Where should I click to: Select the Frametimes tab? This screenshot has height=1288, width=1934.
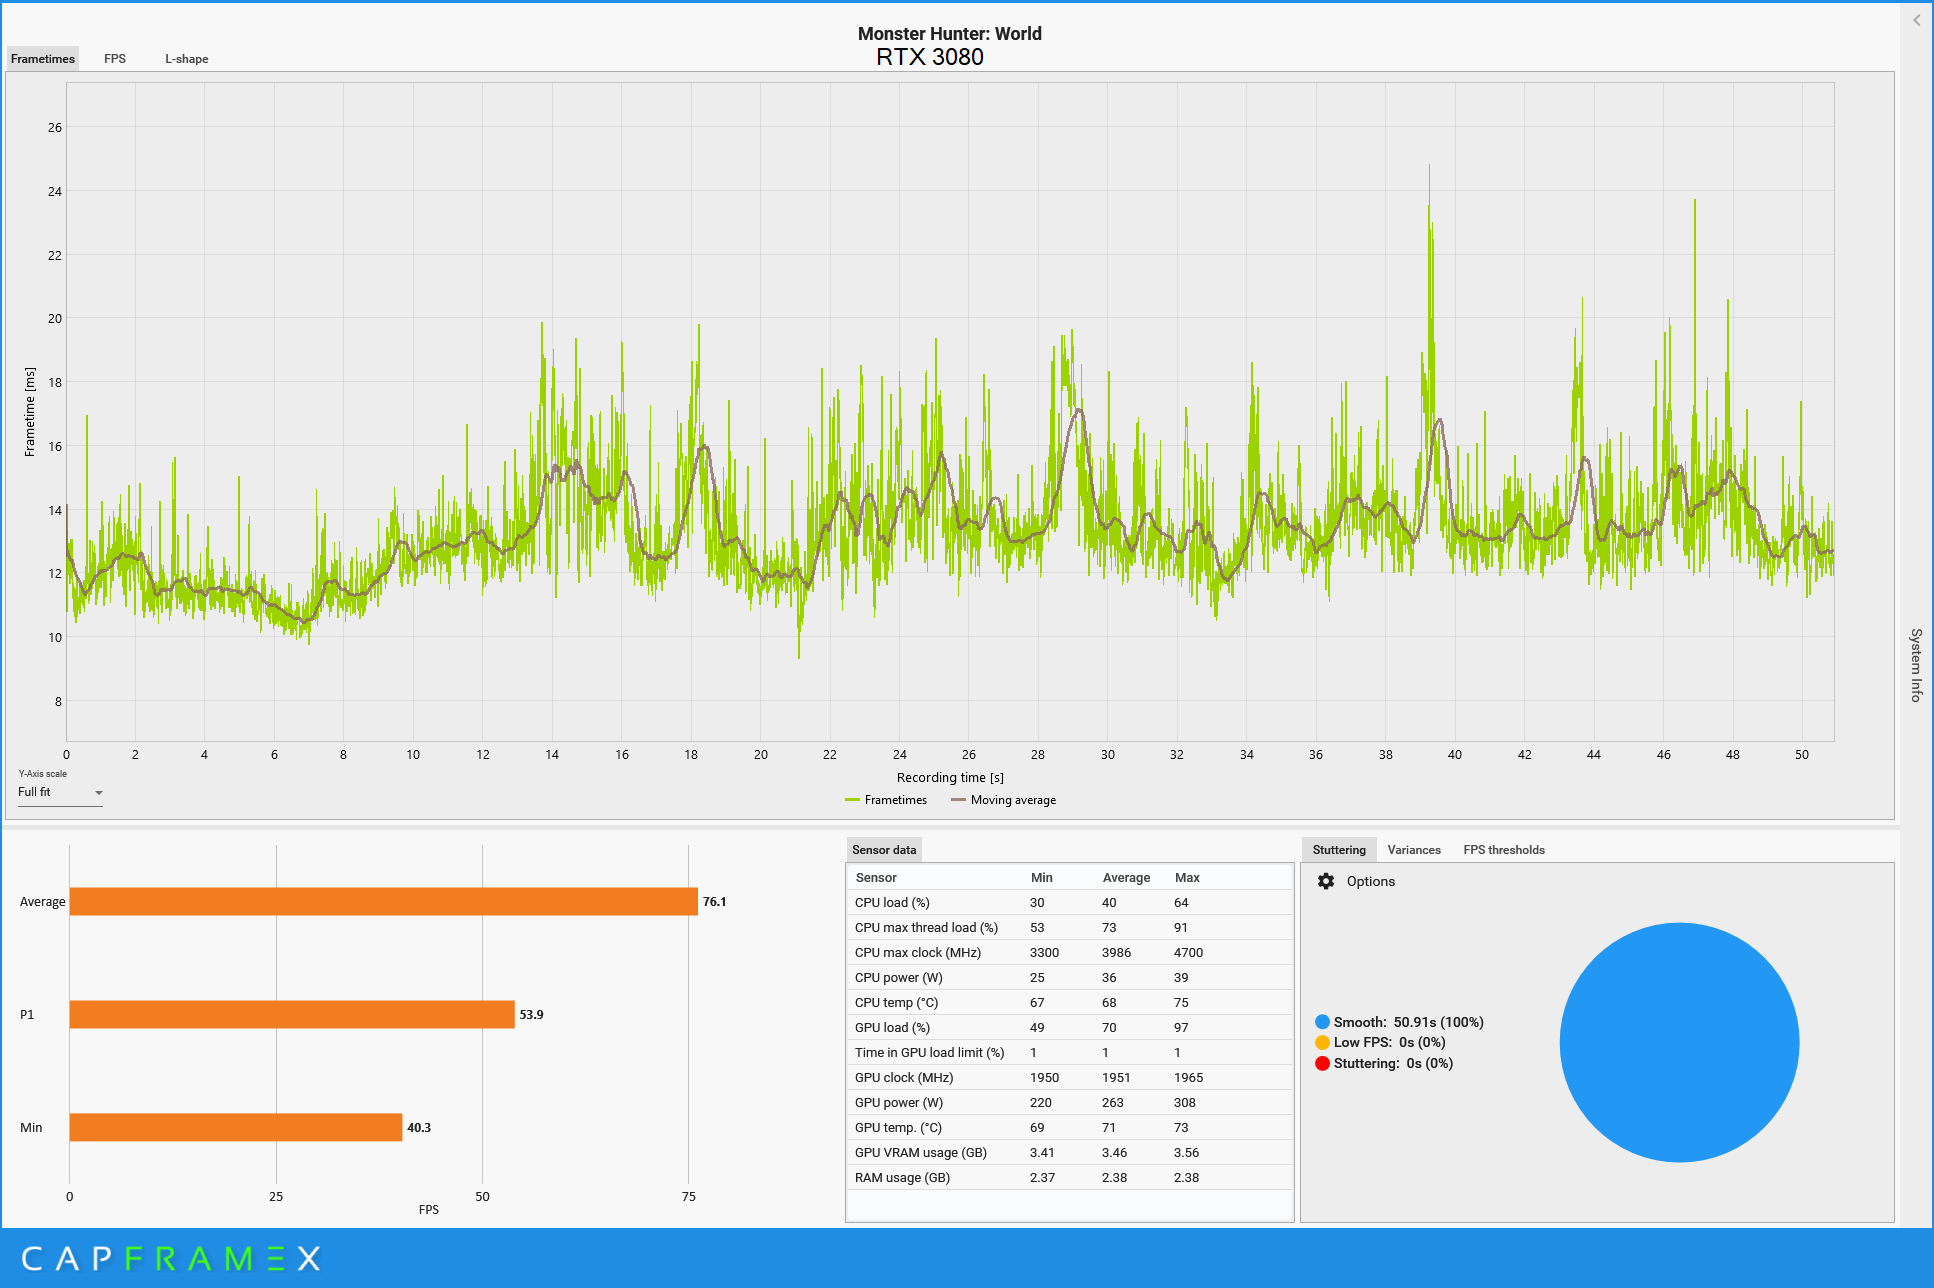pyautogui.click(x=43, y=59)
